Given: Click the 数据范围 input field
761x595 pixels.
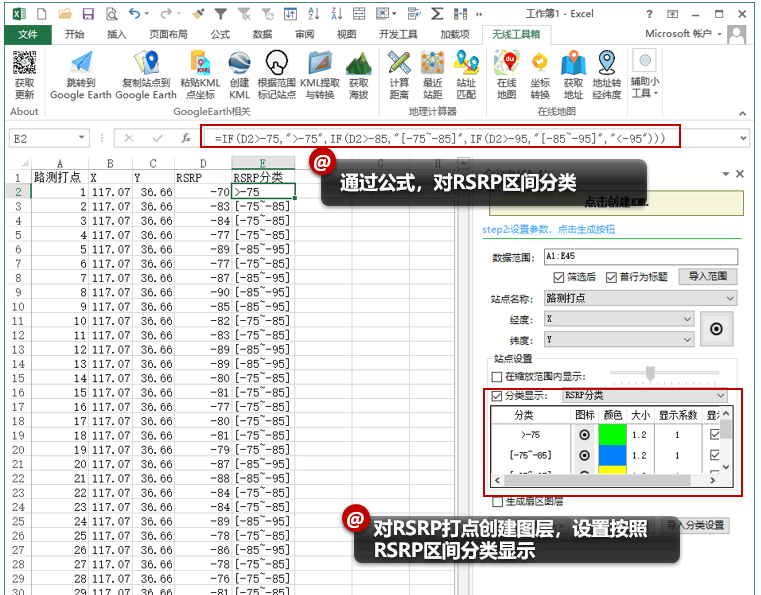Looking at the screenshot, I should (x=641, y=256).
